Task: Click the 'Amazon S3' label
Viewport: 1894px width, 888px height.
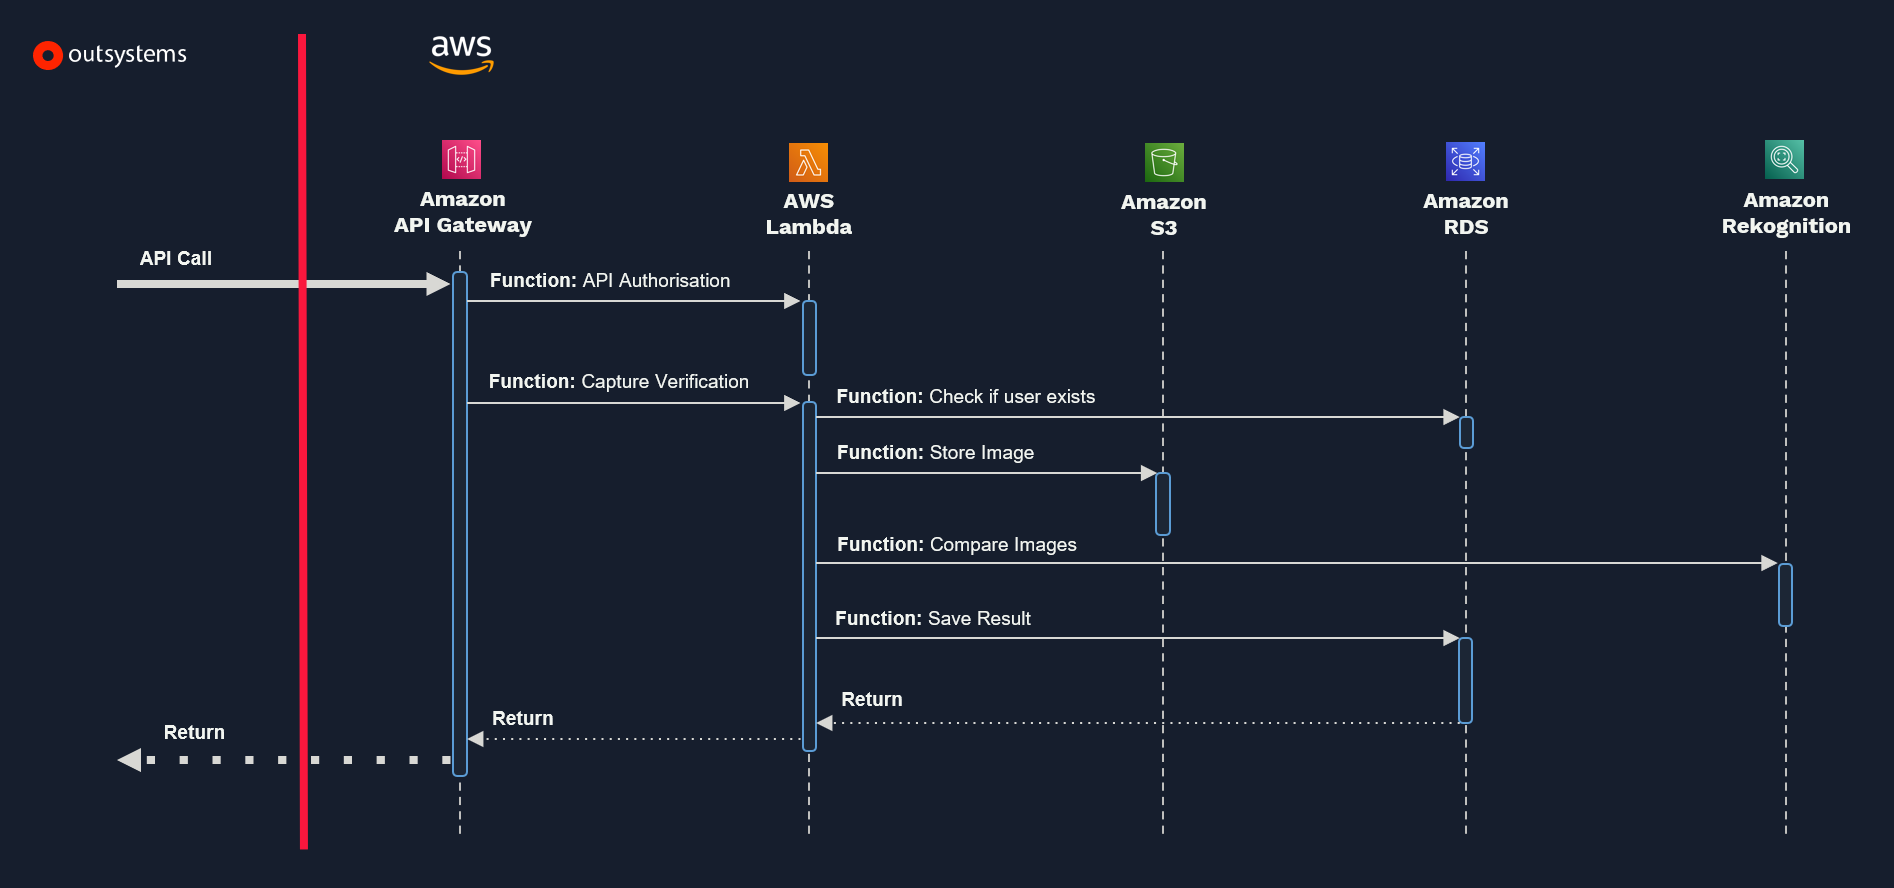Action: point(1164,215)
